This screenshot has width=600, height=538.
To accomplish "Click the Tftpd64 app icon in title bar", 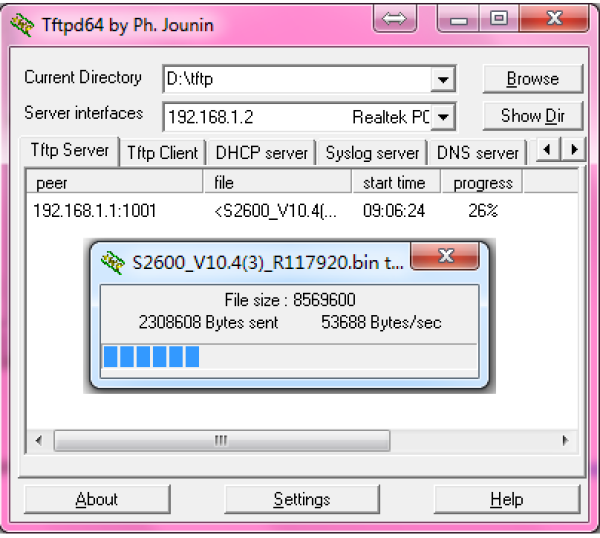I will click(x=22, y=25).
